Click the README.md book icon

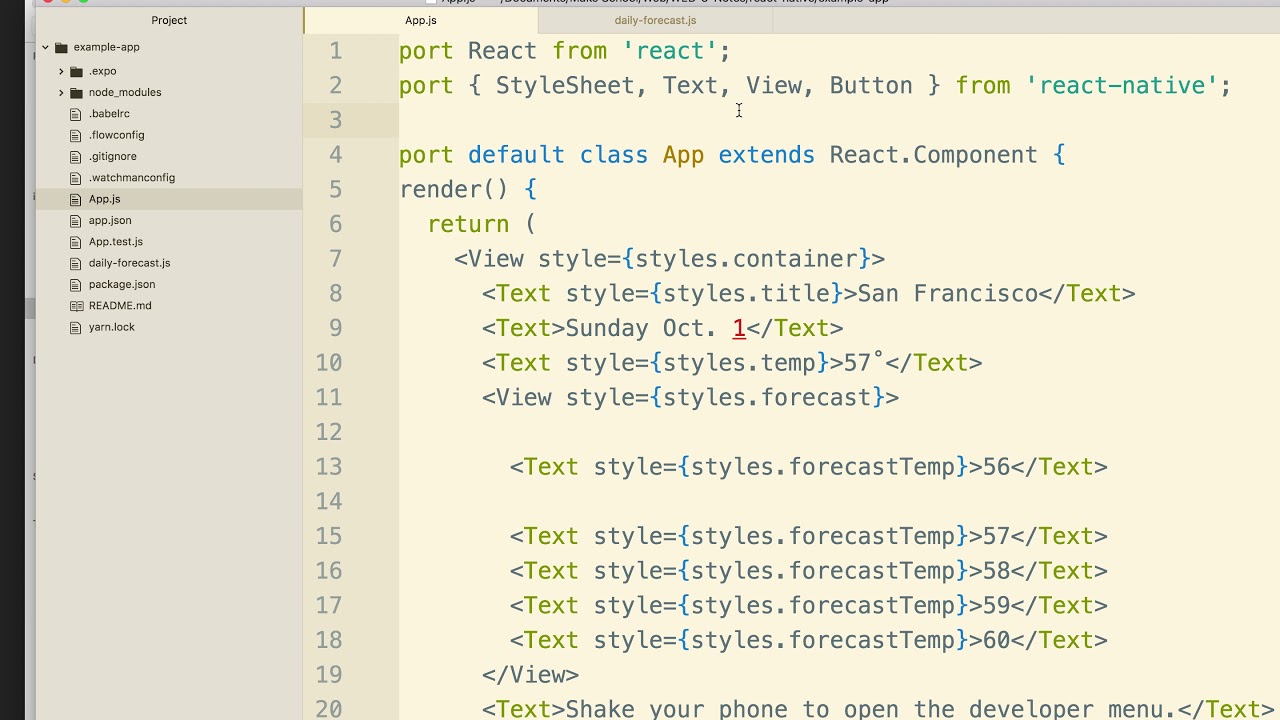(75, 306)
